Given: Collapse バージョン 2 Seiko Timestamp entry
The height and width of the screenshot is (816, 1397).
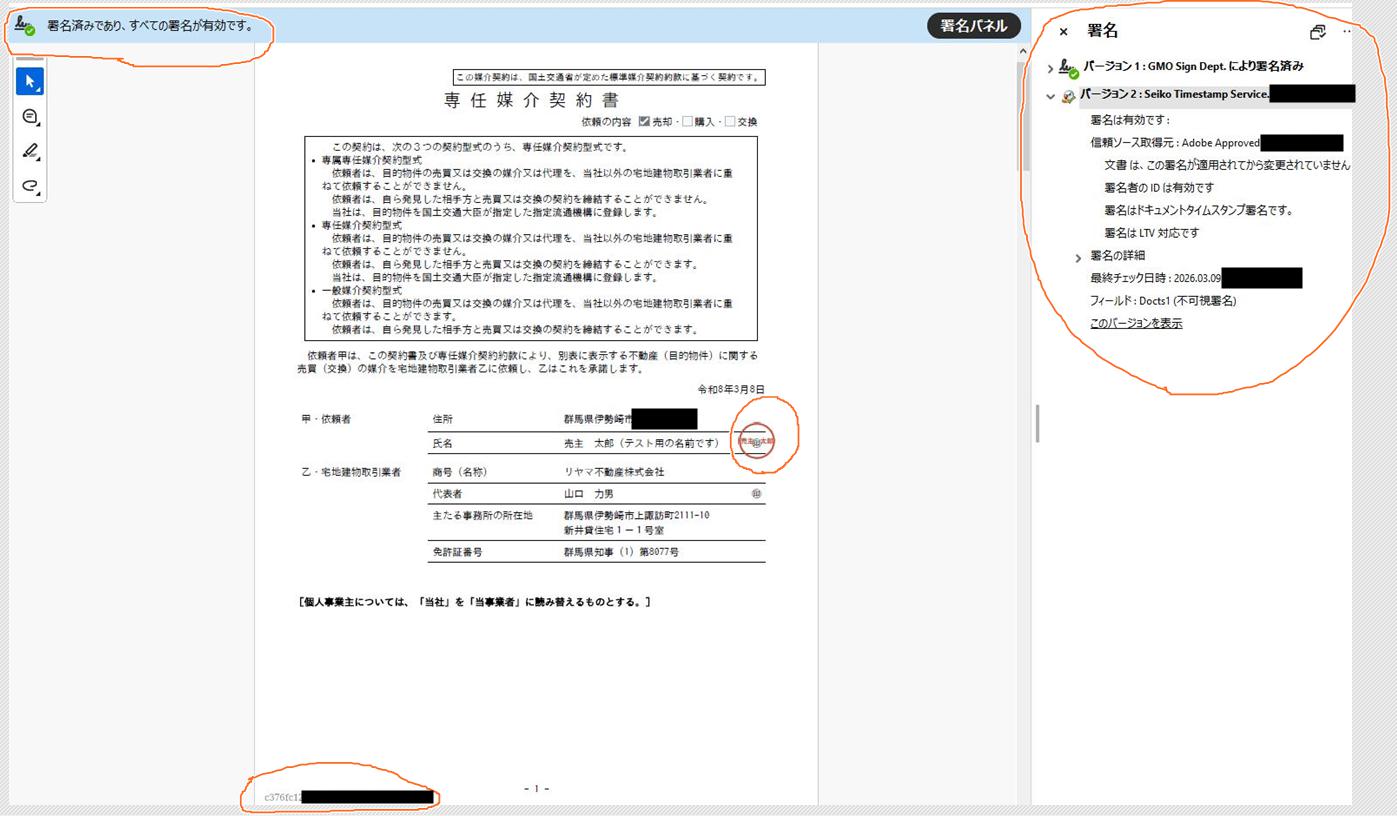Looking at the screenshot, I should tap(1050, 96).
